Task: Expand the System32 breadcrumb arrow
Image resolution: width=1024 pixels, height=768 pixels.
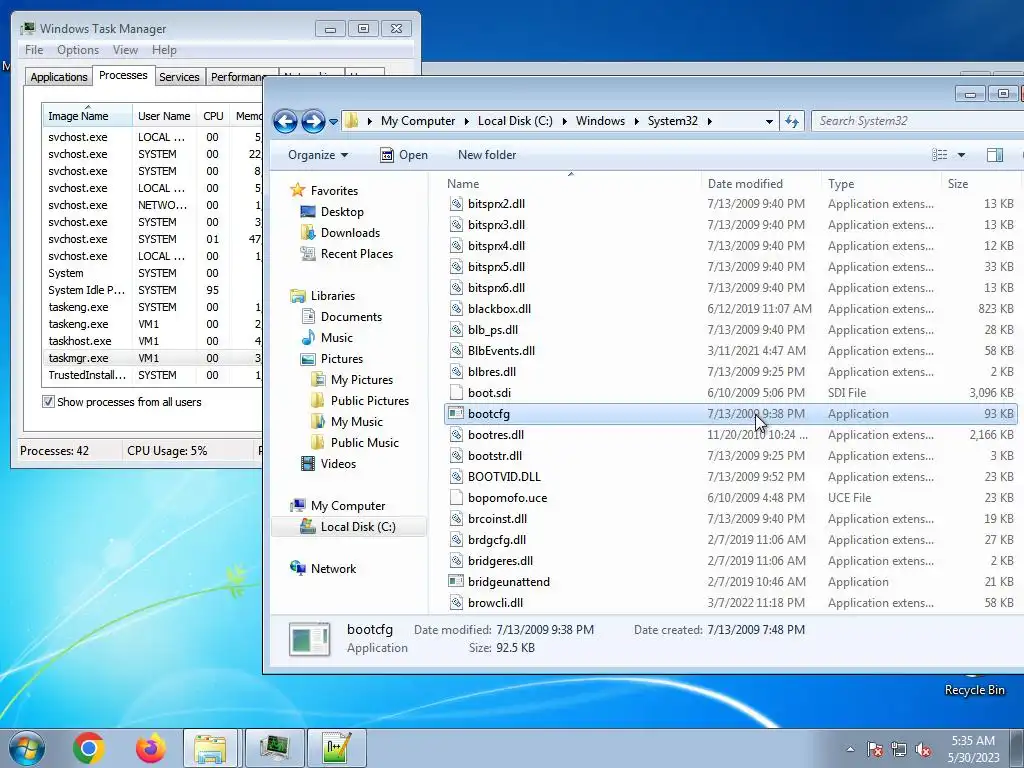Action: coord(709,121)
